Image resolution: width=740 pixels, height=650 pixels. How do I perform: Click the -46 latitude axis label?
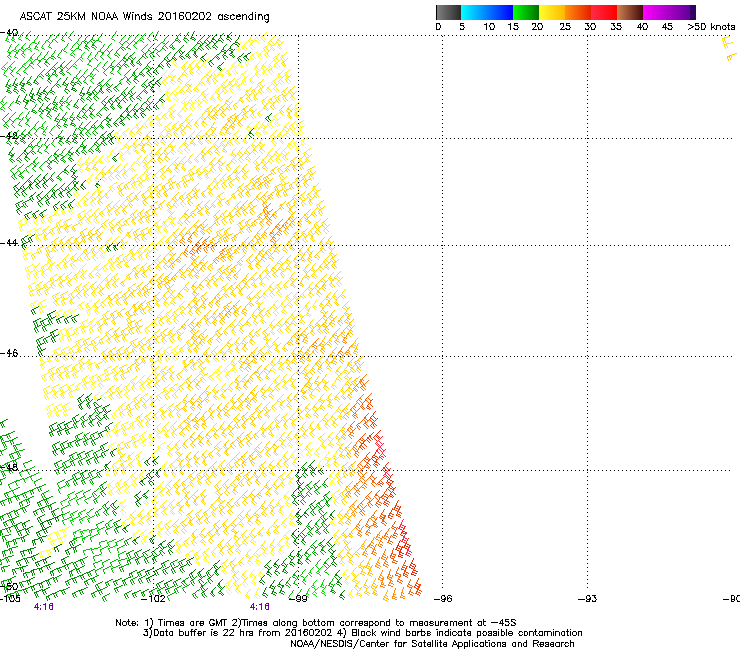(x=9, y=353)
